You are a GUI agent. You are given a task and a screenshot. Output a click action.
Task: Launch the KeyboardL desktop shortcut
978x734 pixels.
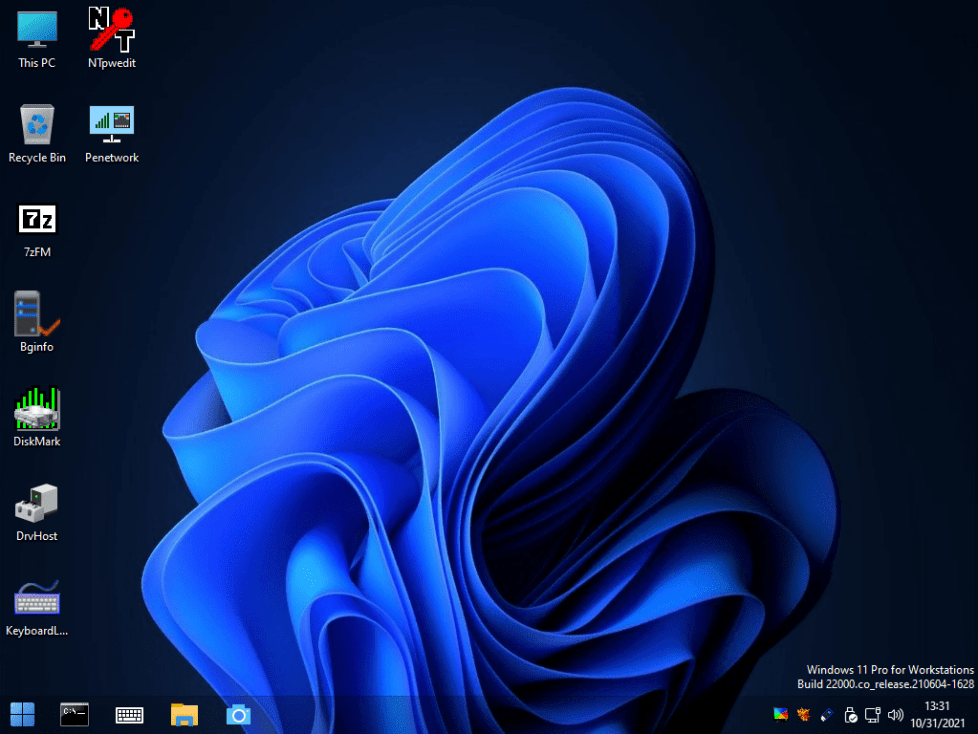click(36, 596)
